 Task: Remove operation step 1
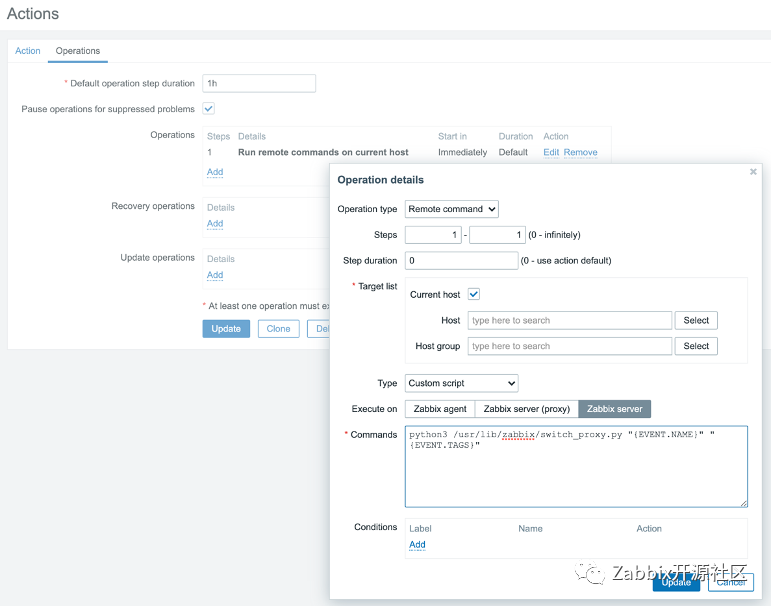tap(580, 152)
